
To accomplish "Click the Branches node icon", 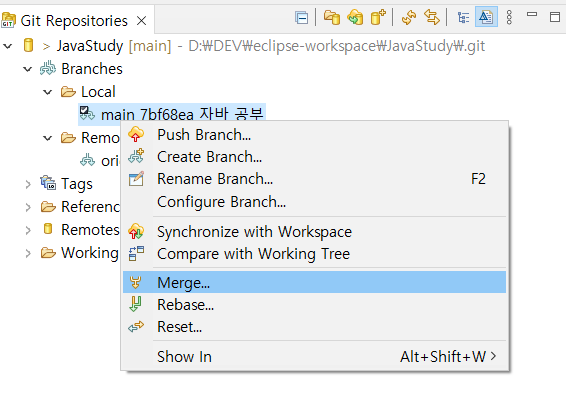I will point(48,68).
